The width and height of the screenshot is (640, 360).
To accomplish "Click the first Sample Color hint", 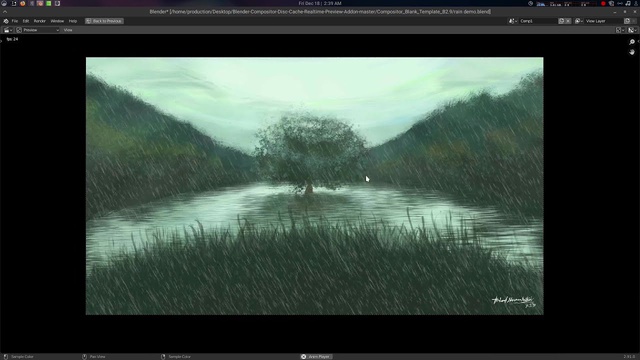I will [x=19, y=357].
